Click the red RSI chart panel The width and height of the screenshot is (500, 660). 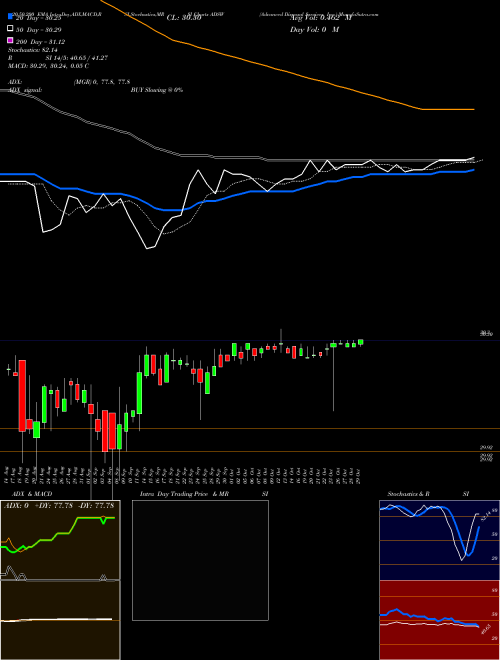coord(439,620)
